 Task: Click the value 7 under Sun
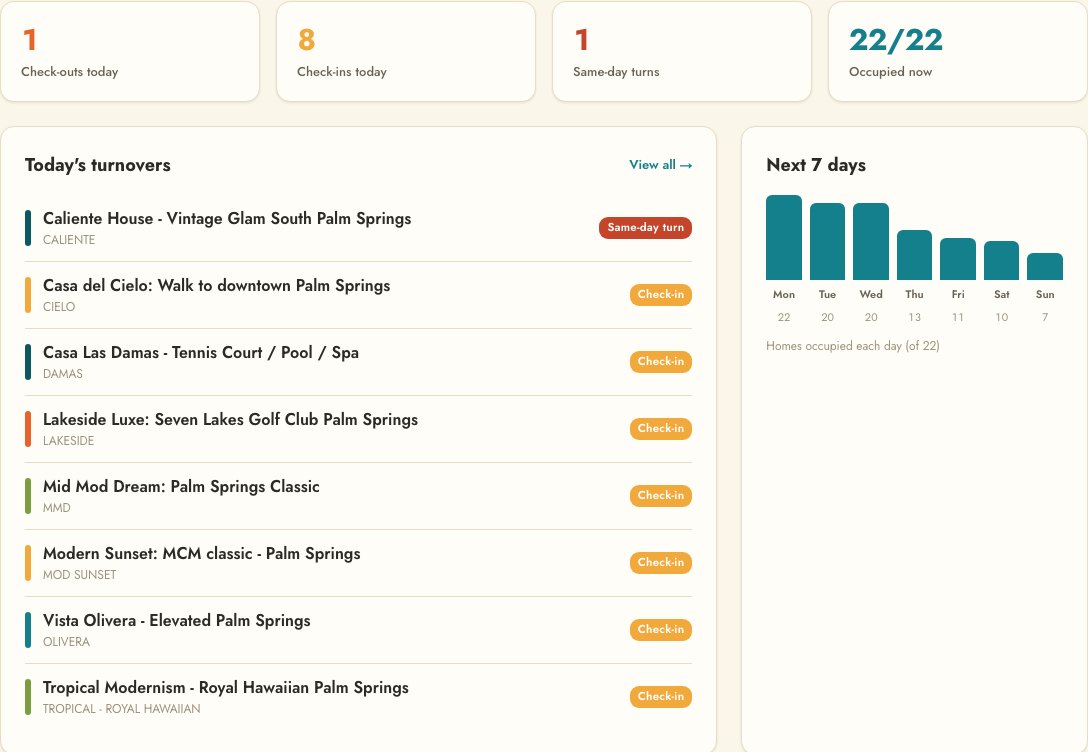click(x=1045, y=317)
